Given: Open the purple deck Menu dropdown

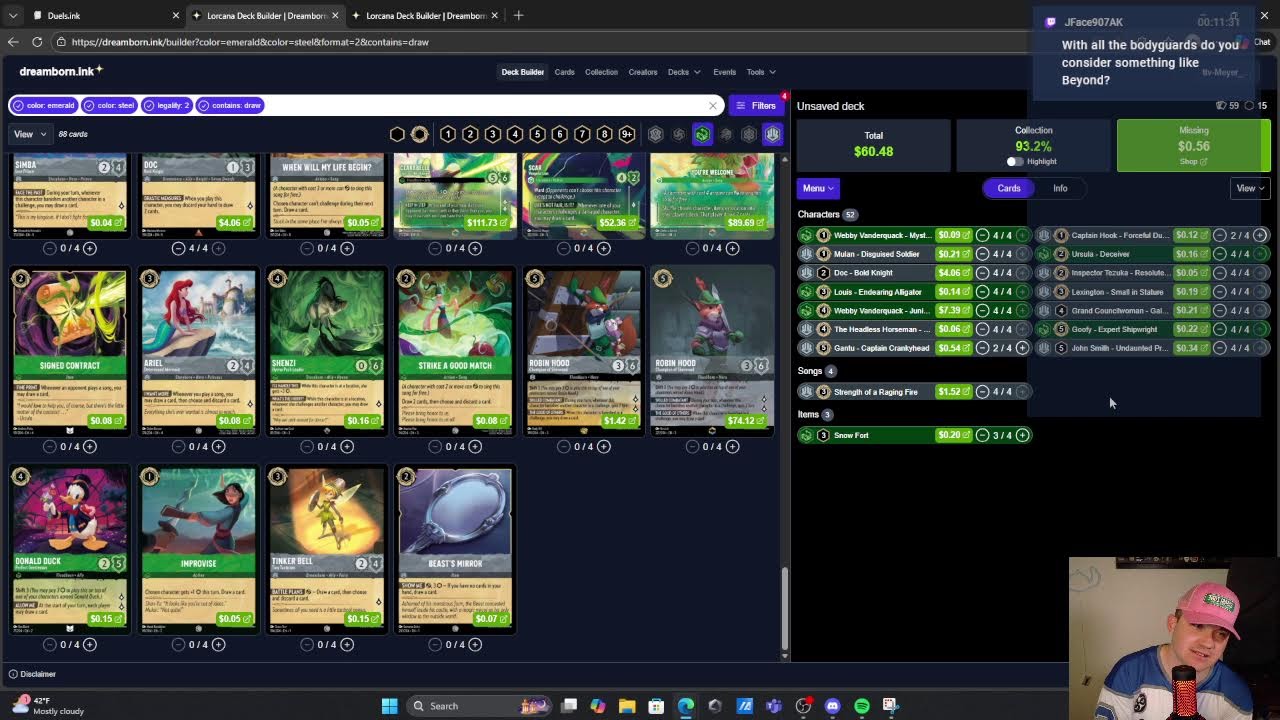Looking at the screenshot, I should click(x=818, y=188).
